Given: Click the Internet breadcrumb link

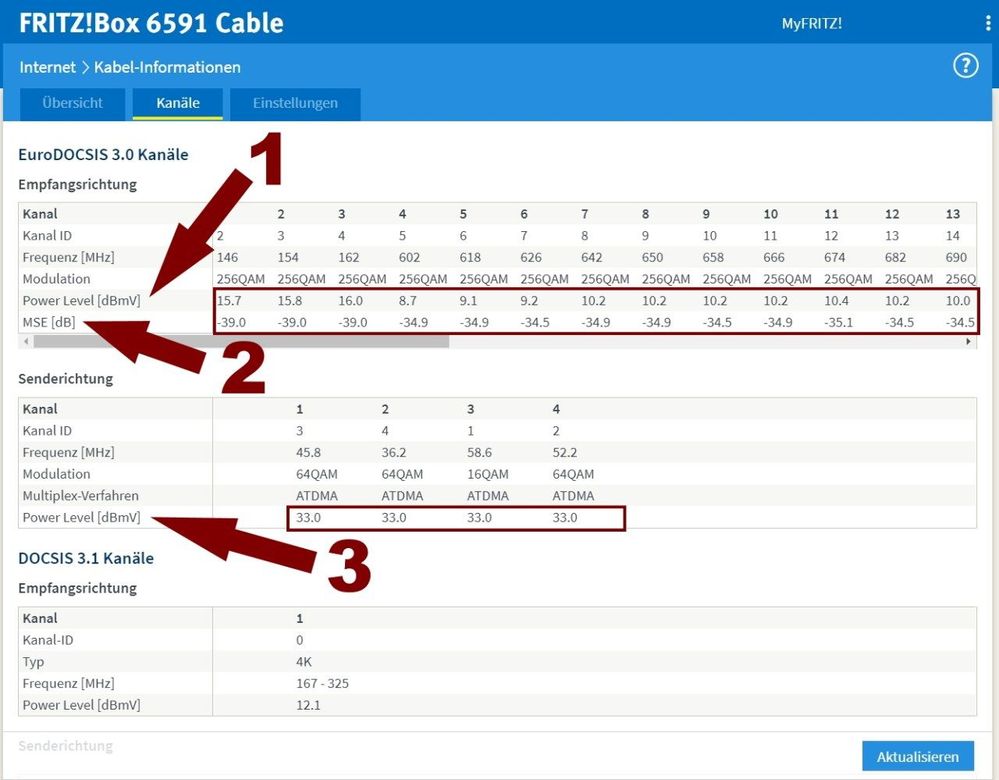Looking at the screenshot, I should coord(47,67).
